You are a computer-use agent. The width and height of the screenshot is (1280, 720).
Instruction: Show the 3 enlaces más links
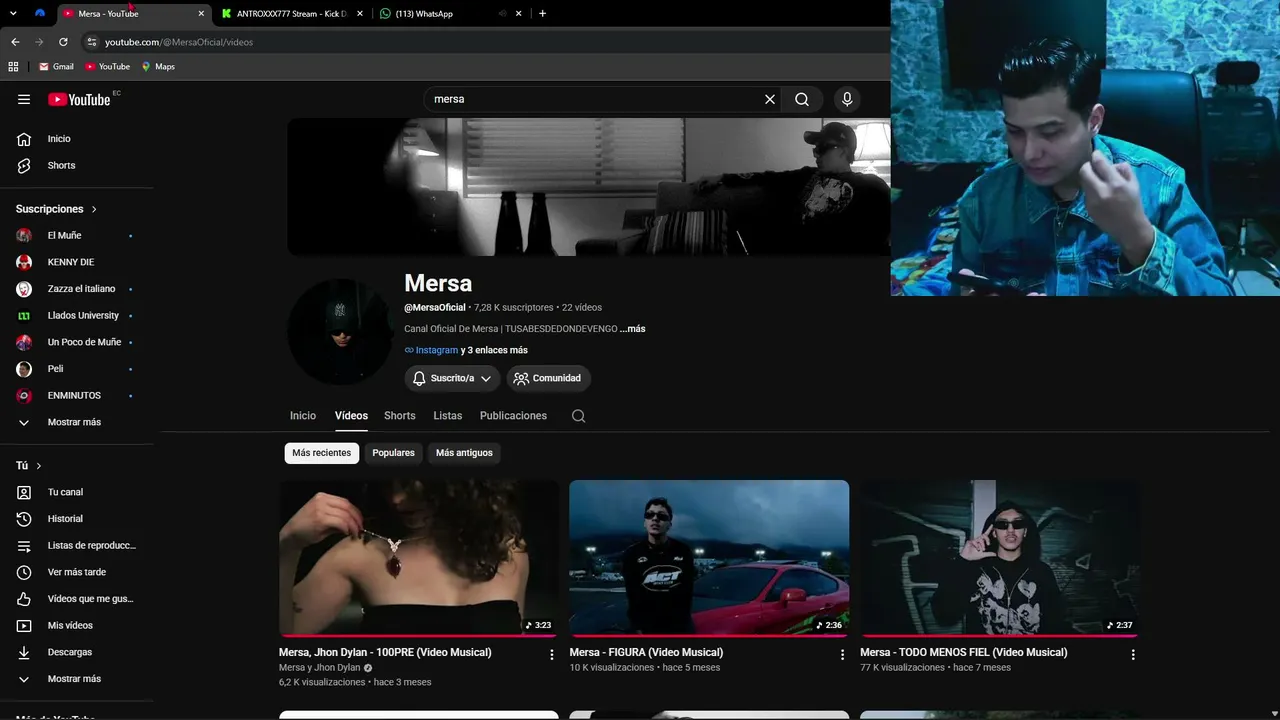[494, 350]
